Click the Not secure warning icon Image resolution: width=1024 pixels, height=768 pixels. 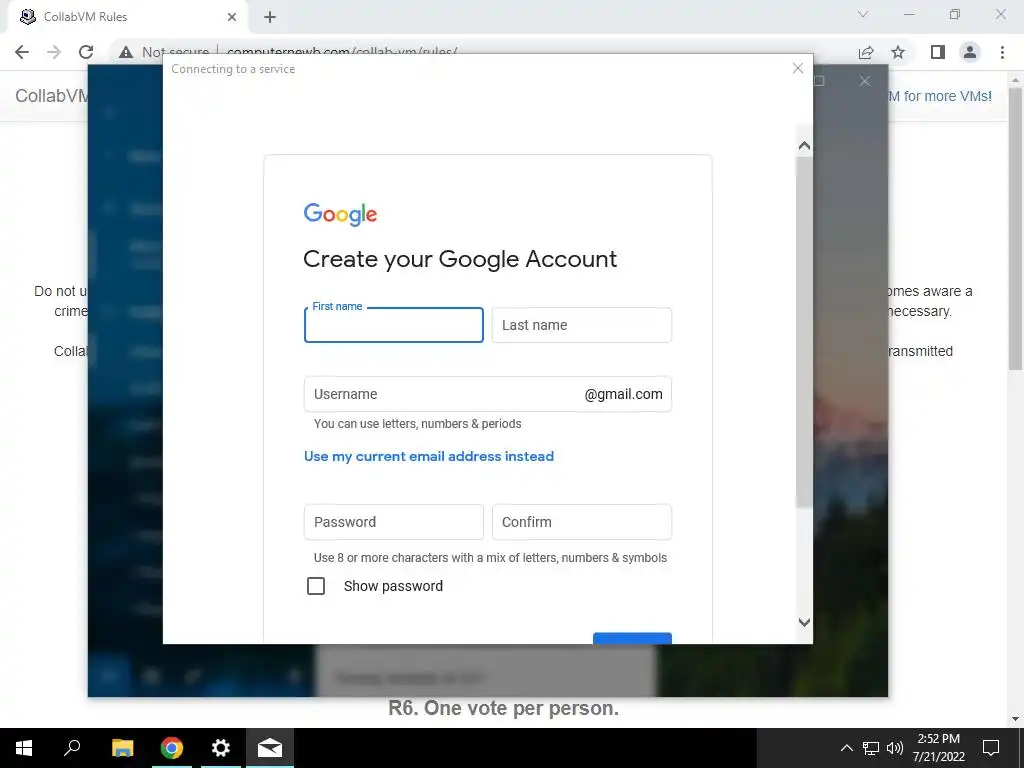126,52
